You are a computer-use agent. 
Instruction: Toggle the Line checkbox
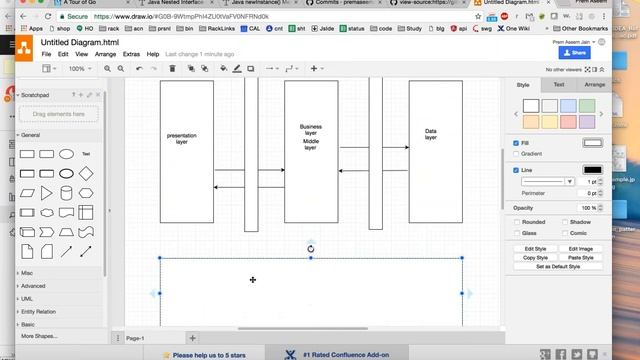[516, 170]
